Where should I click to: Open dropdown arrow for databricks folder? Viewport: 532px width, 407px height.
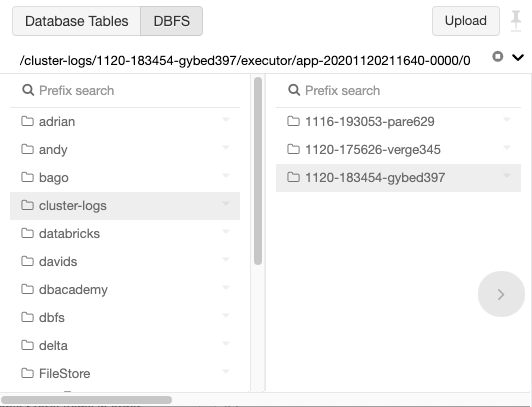[226, 231]
